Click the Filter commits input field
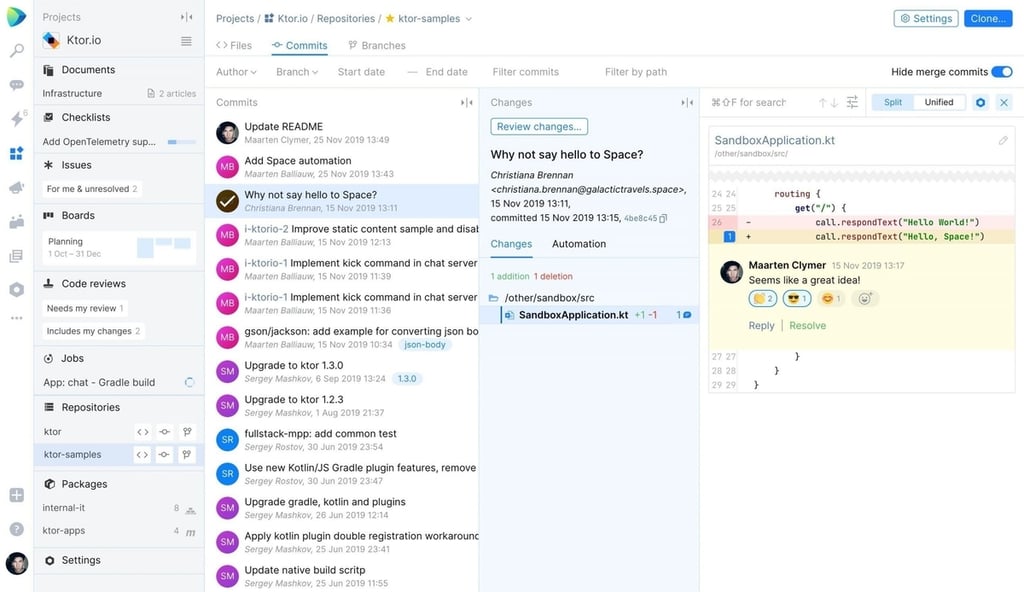1024x592 pixels. point(526,72)
